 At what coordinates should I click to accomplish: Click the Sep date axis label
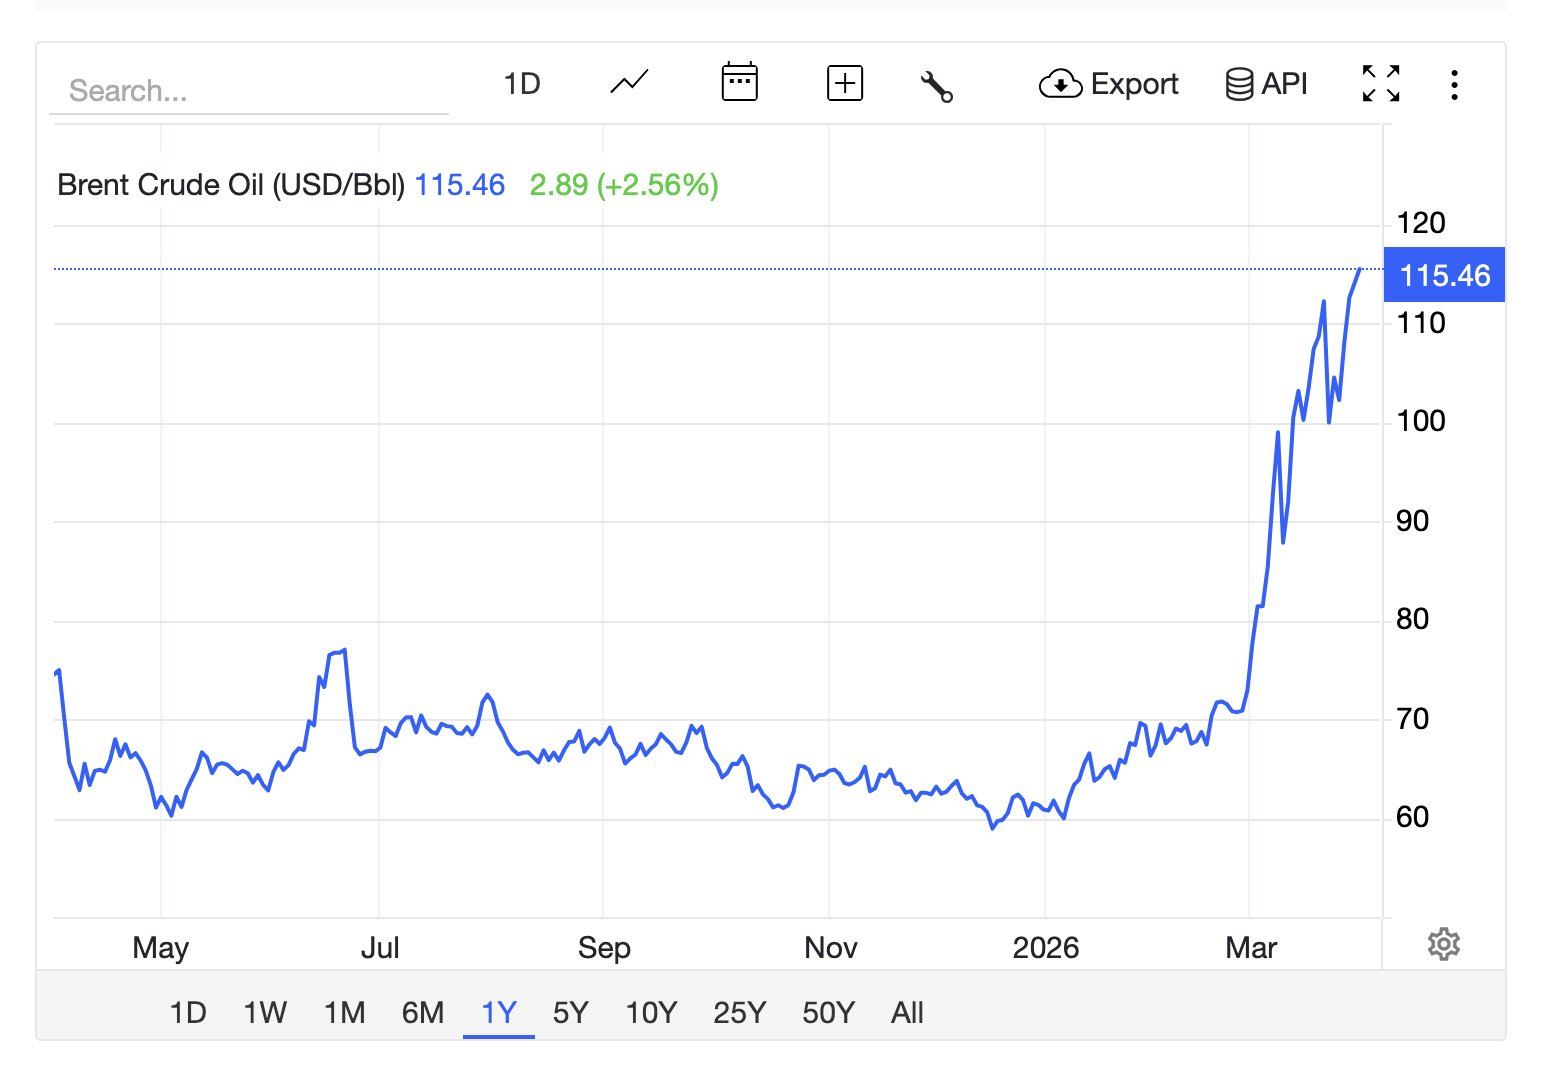pyautogui.click(x=604, y=948)
